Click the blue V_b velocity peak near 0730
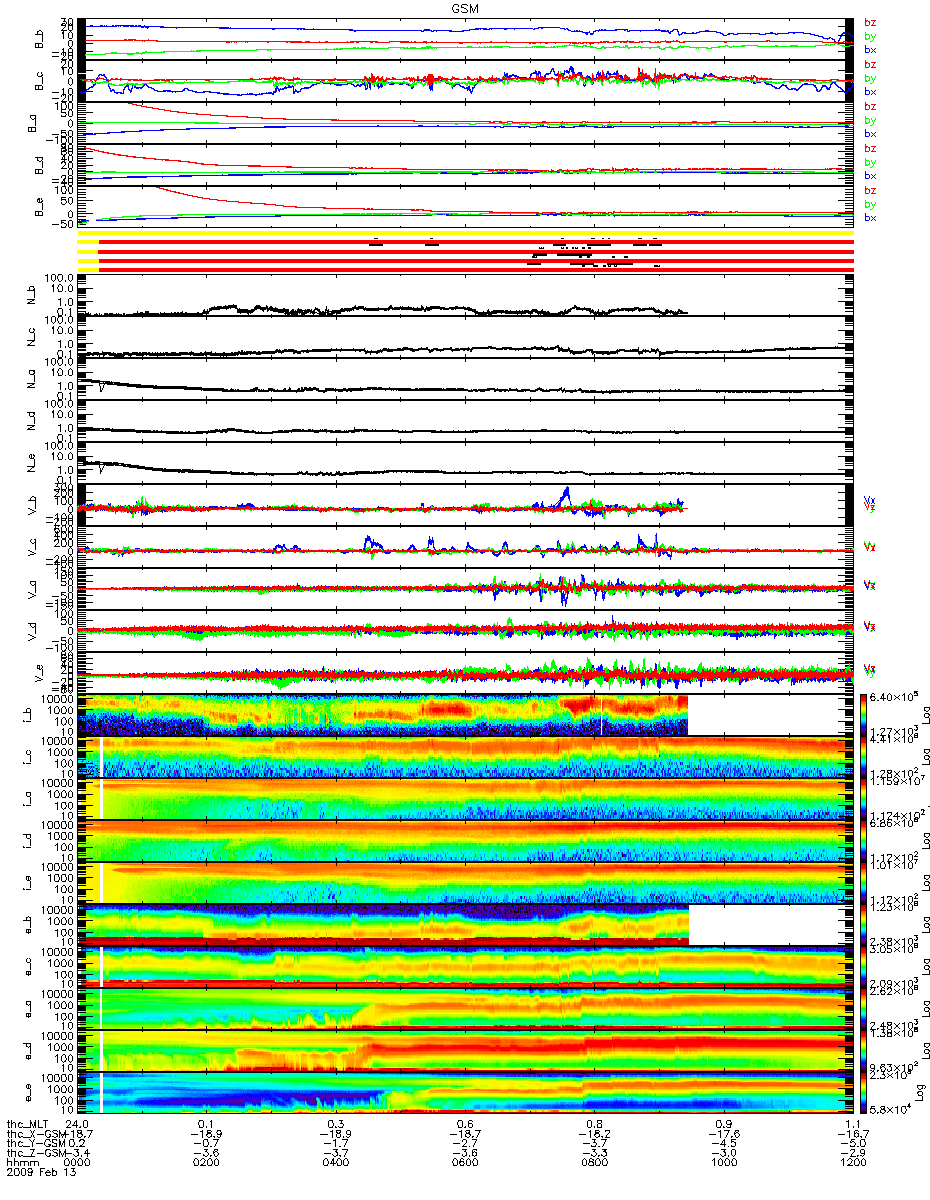The width and height of the screenshot is (930, 1200). tap(566, 494)
